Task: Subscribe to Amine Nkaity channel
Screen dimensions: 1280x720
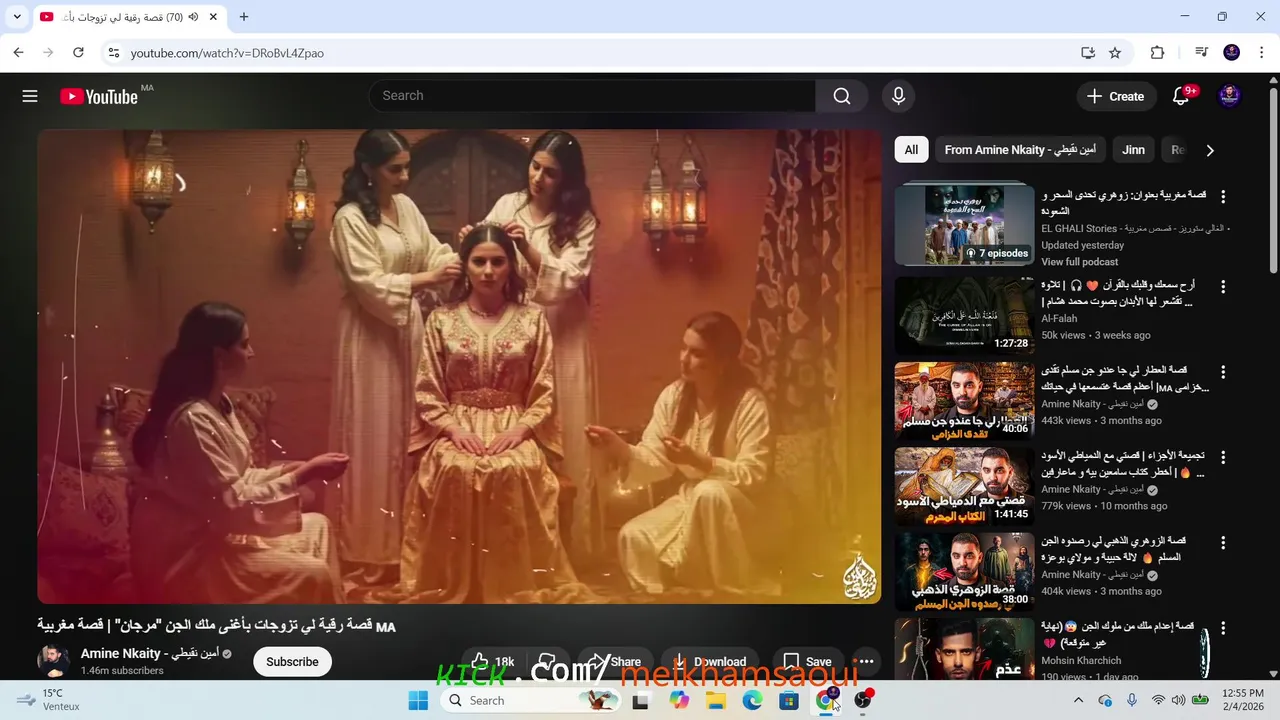Action: click(x=292, y=662)
